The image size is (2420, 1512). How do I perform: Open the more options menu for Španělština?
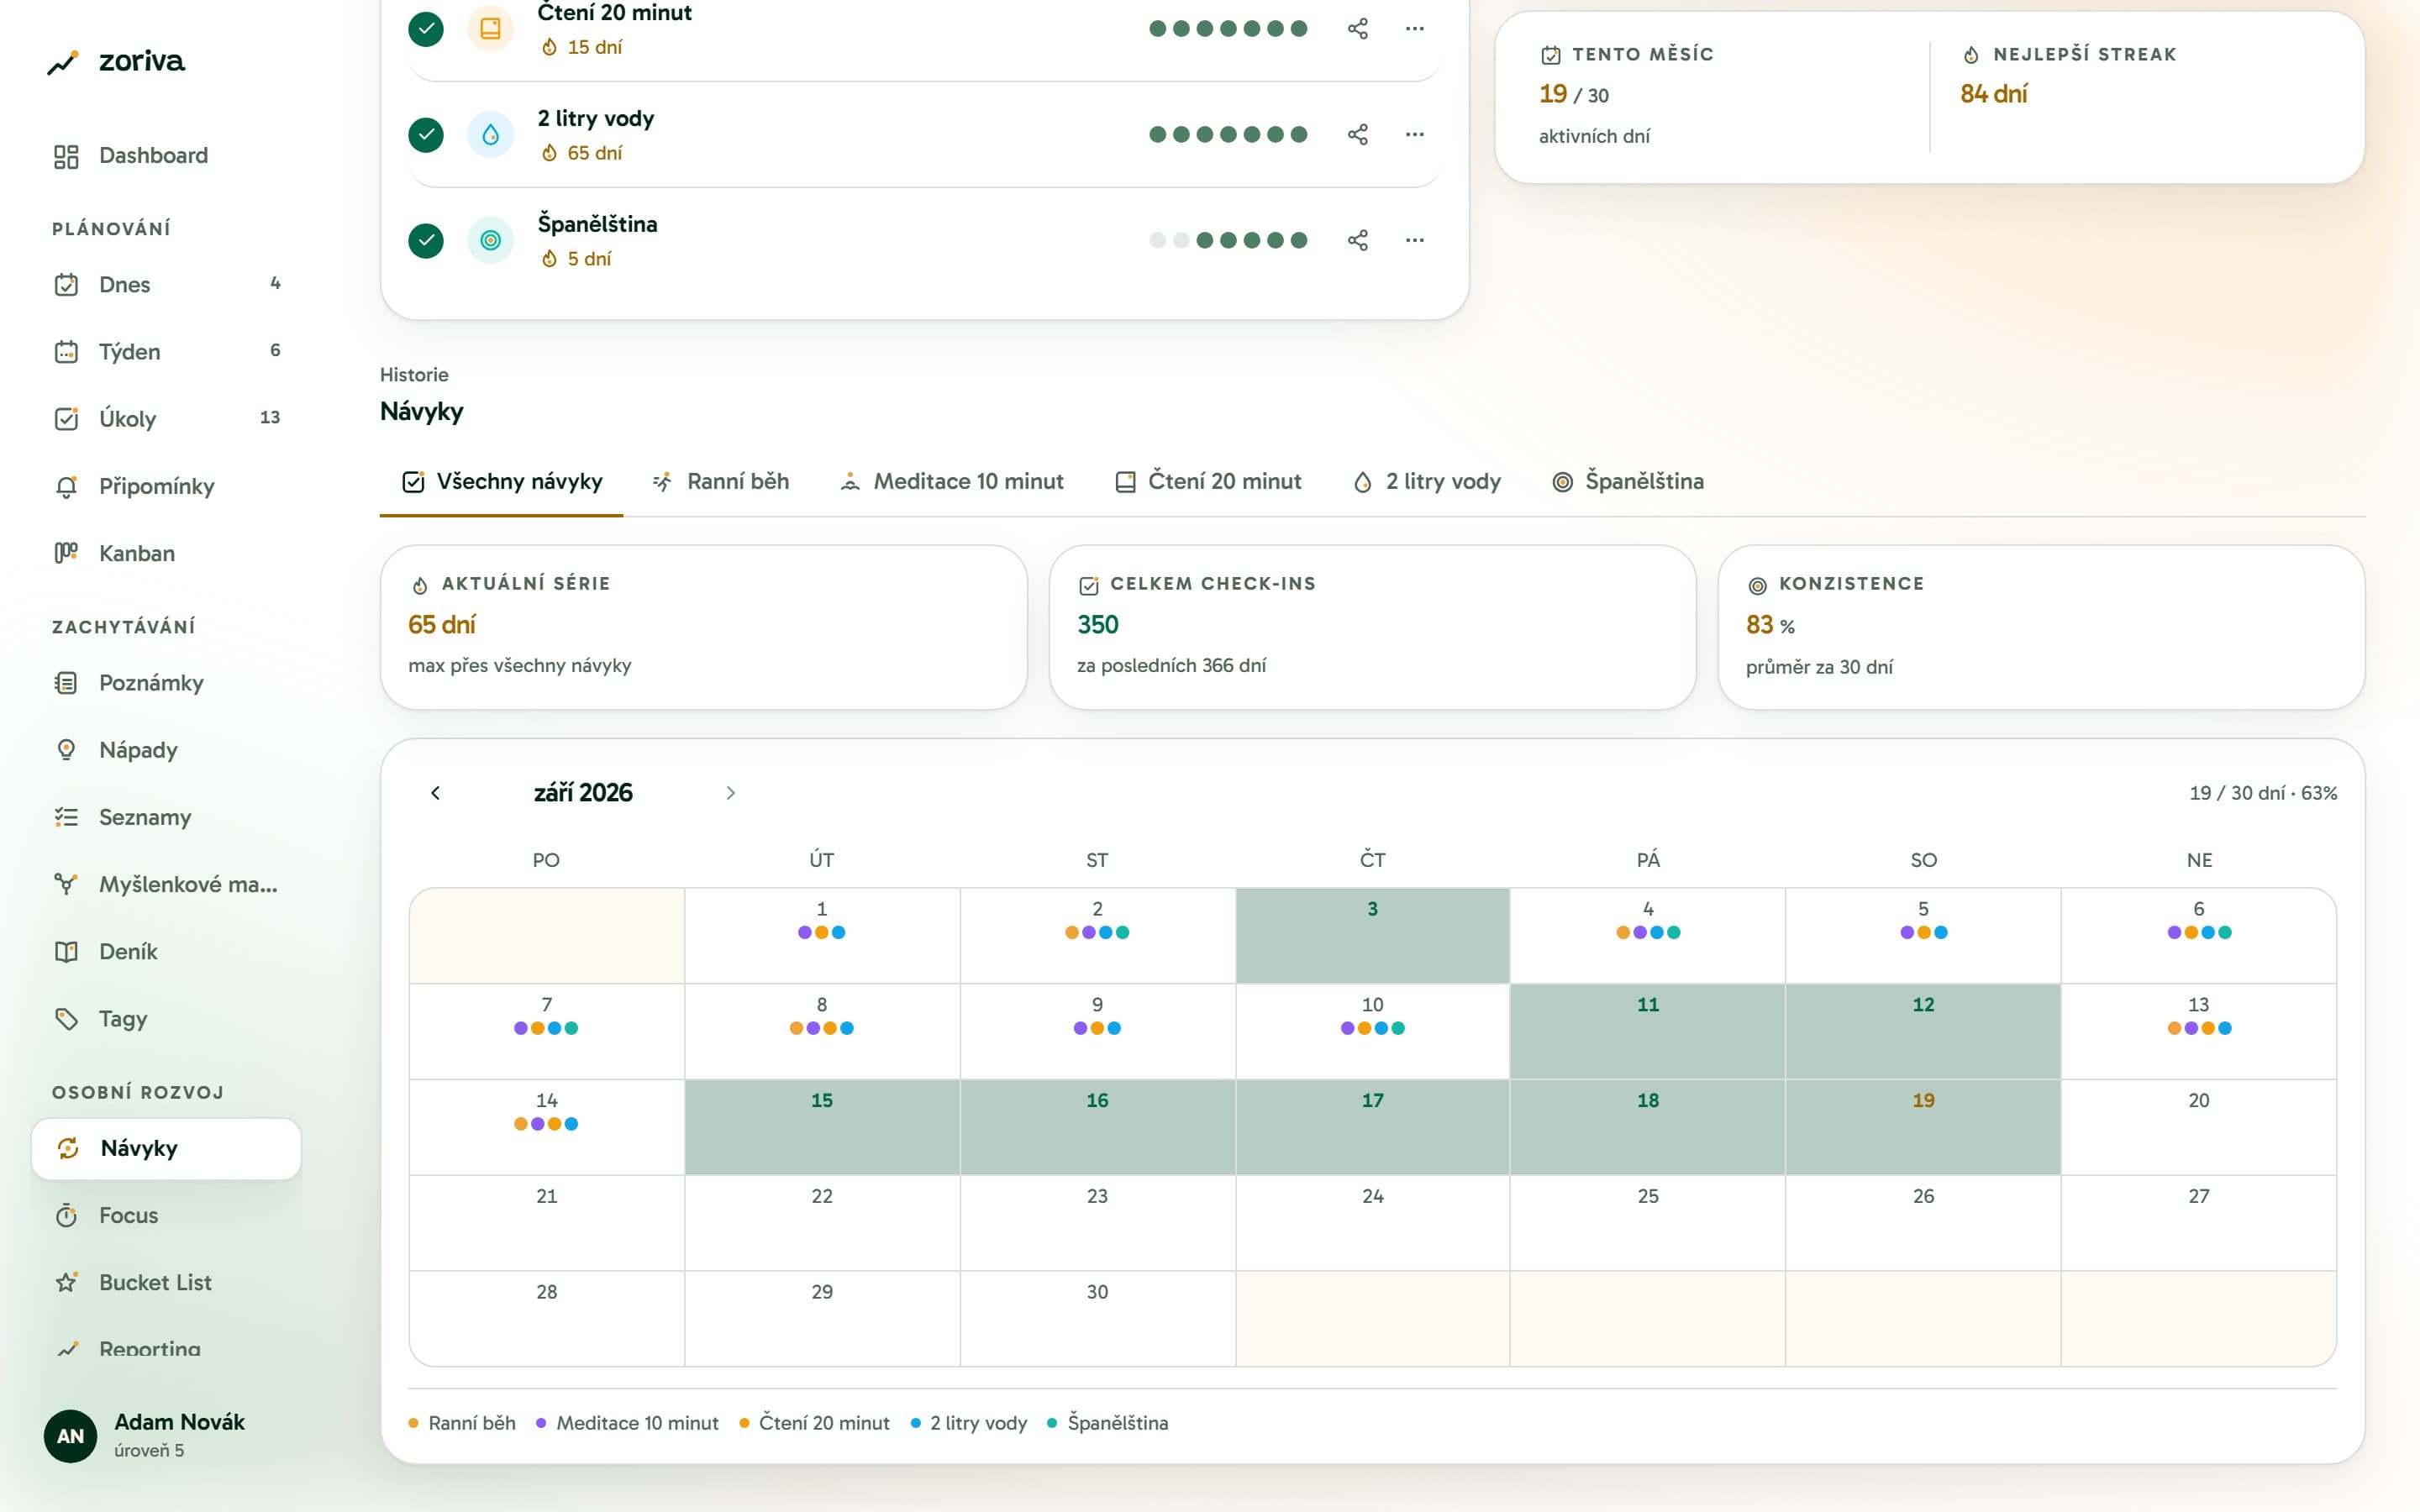1414,240
